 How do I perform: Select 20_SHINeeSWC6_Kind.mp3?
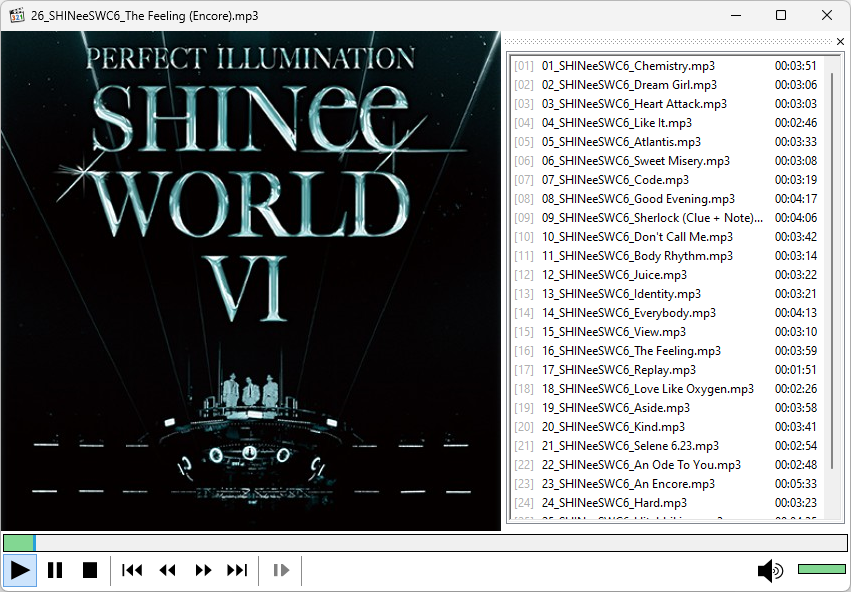667,427
